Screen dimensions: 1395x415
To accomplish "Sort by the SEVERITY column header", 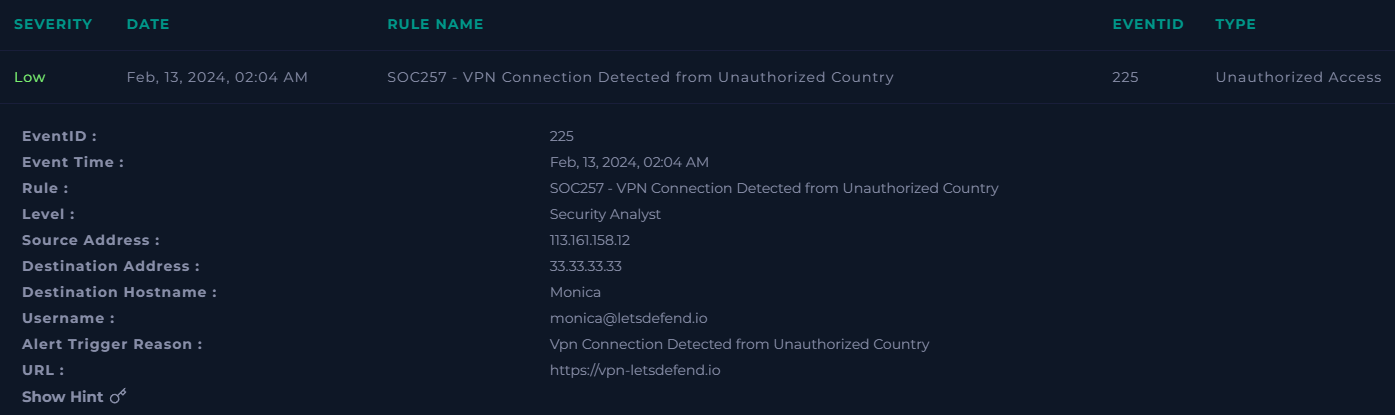I will (x=53, y=24).
